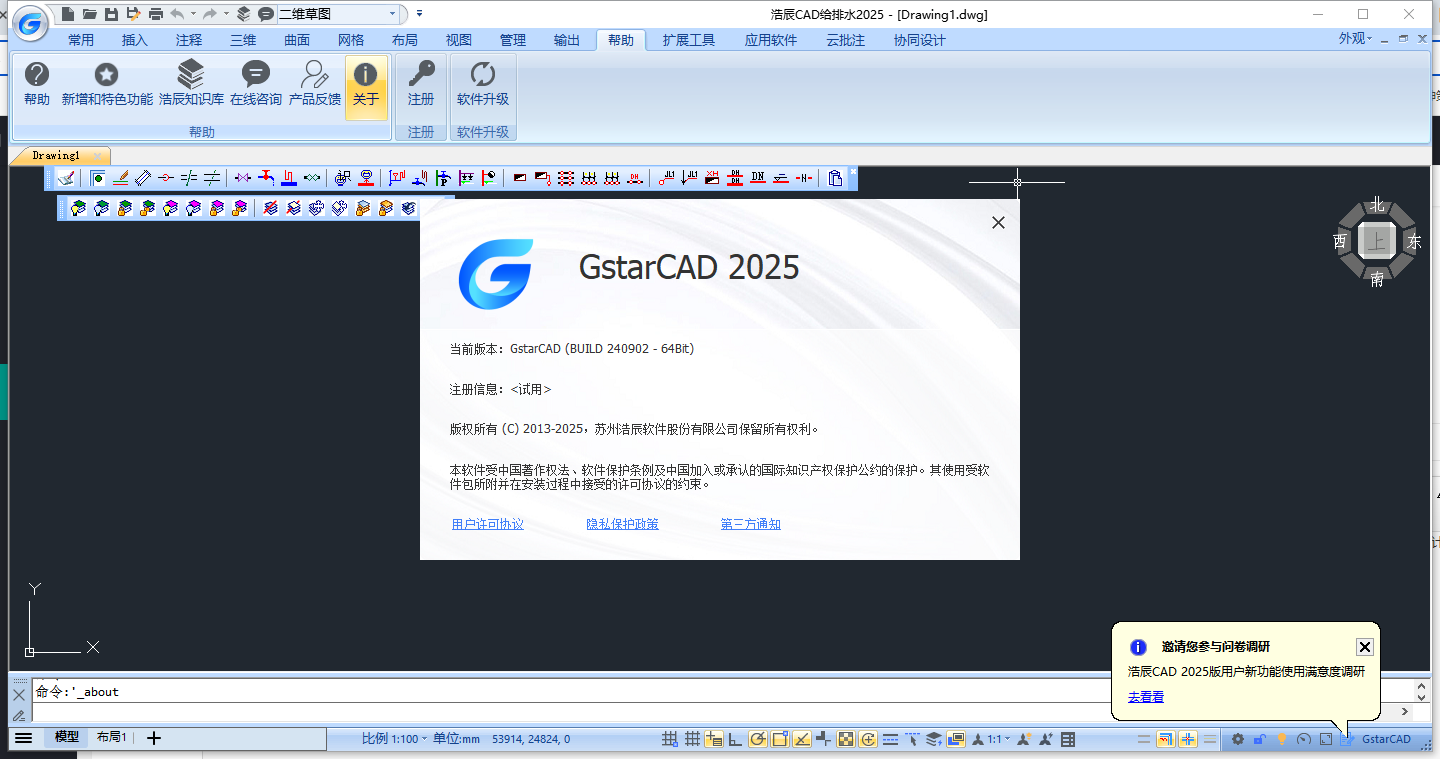
Task: Open 产品反馈 product feedback icon
Action: (x=315, y=84)
